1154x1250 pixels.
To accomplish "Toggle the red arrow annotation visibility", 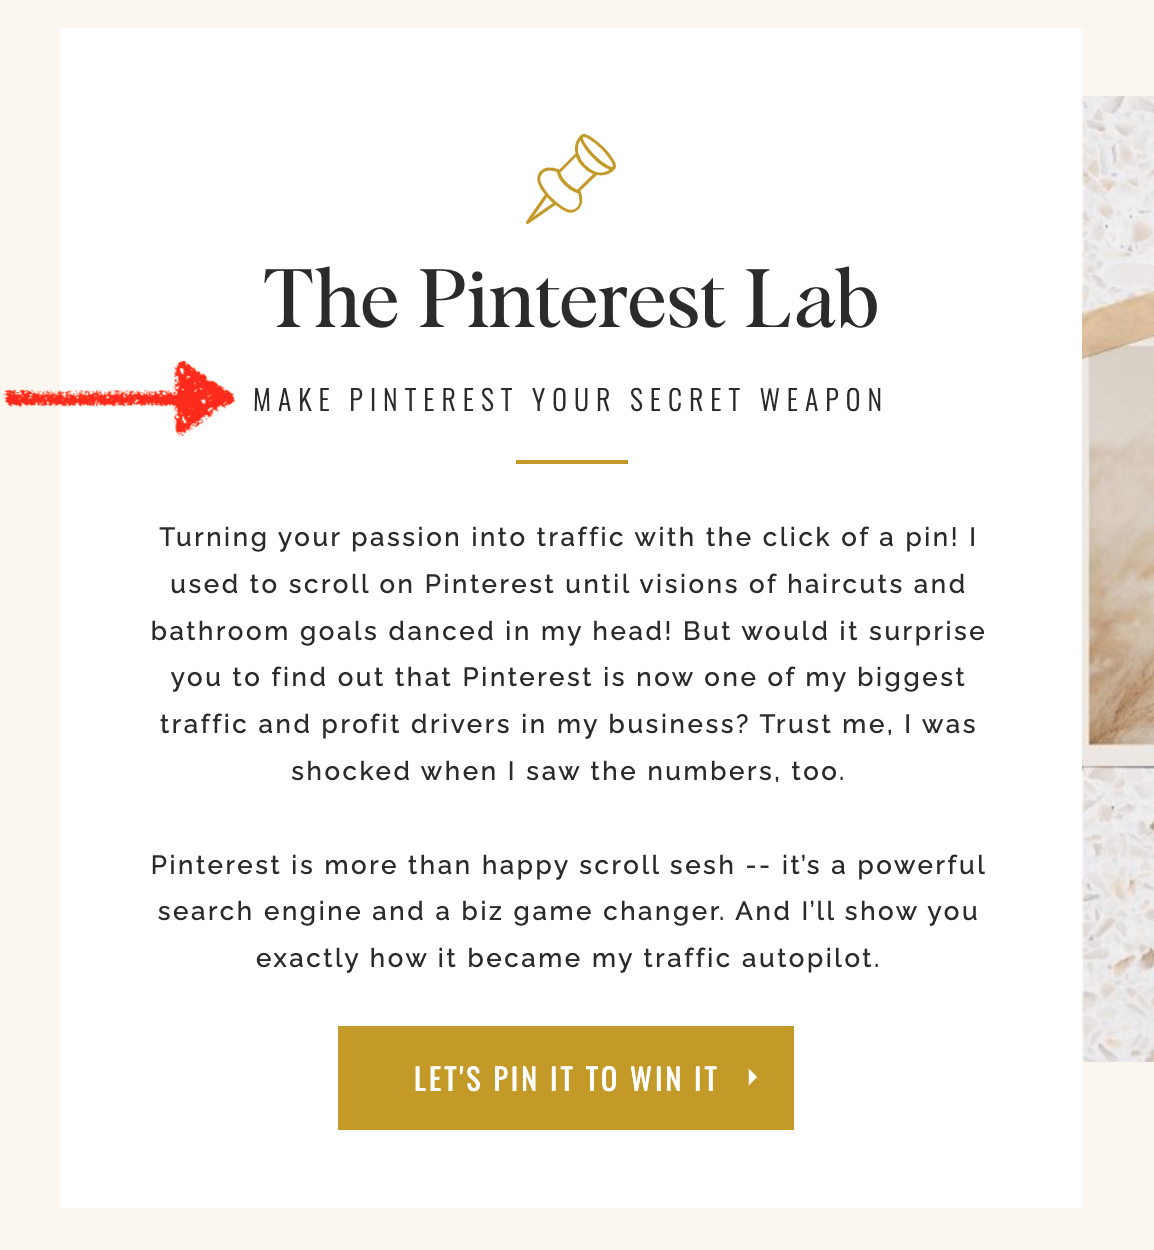I will pyautogui.click(x=110, y=397).
